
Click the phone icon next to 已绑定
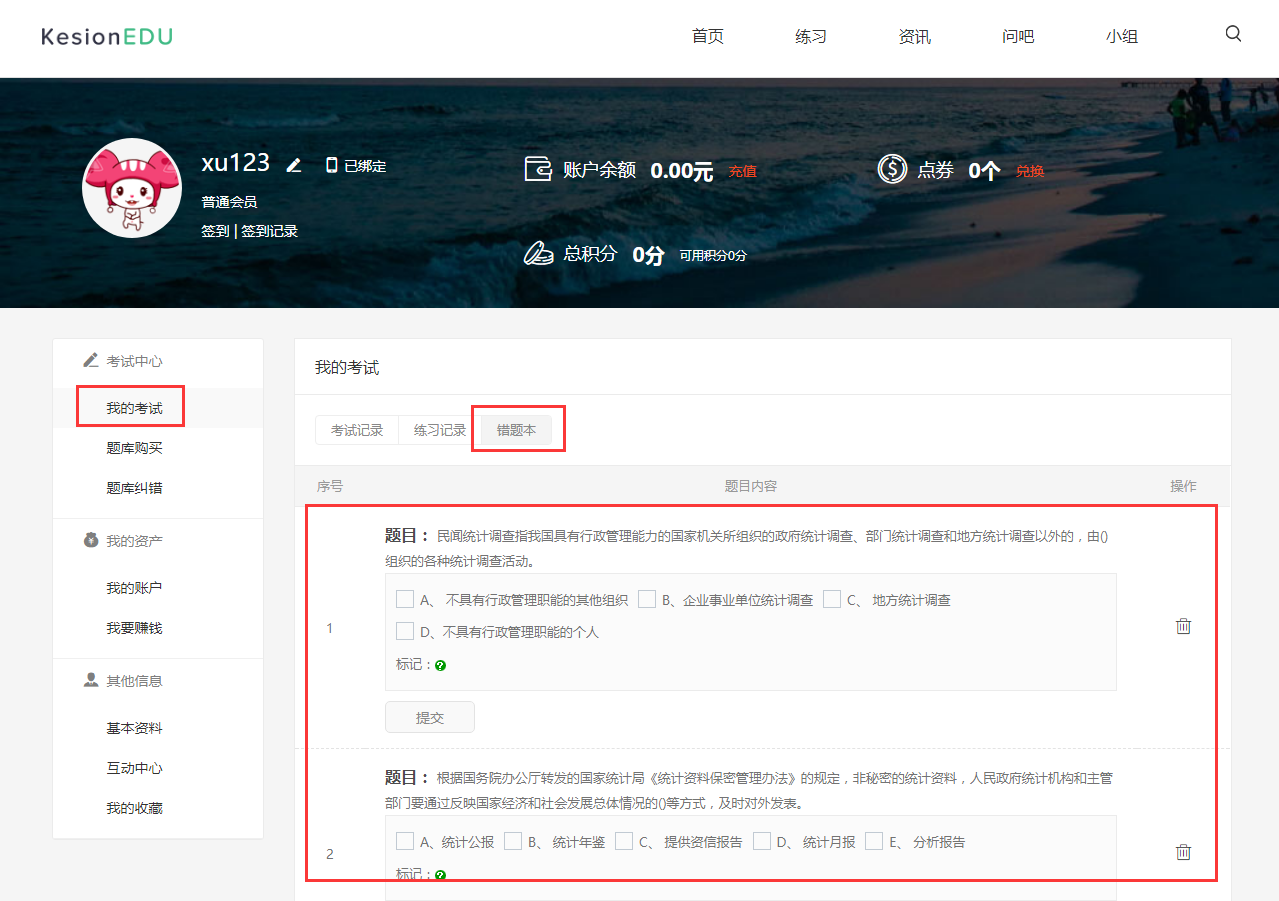click(331, 165)
